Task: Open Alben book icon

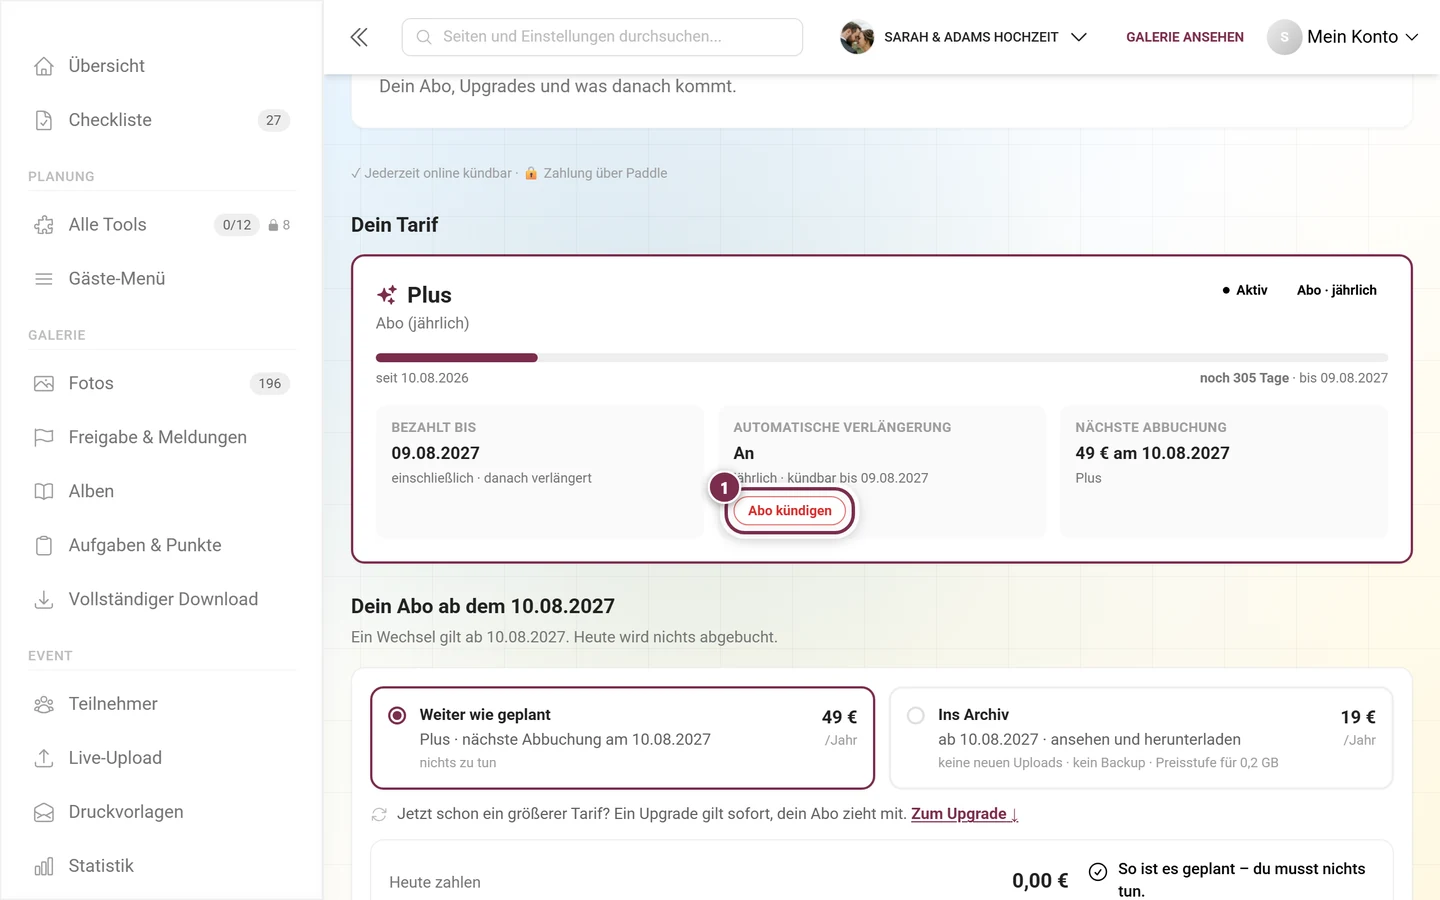Action: tap(44, 492)
